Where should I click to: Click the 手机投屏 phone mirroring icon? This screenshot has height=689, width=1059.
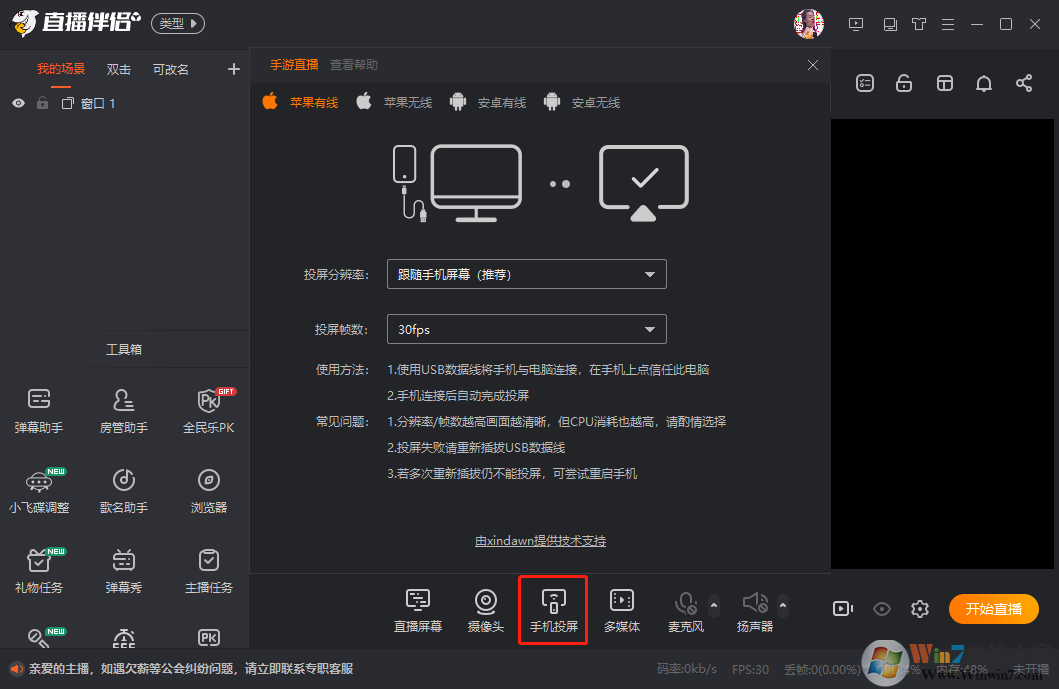[553, 610]
